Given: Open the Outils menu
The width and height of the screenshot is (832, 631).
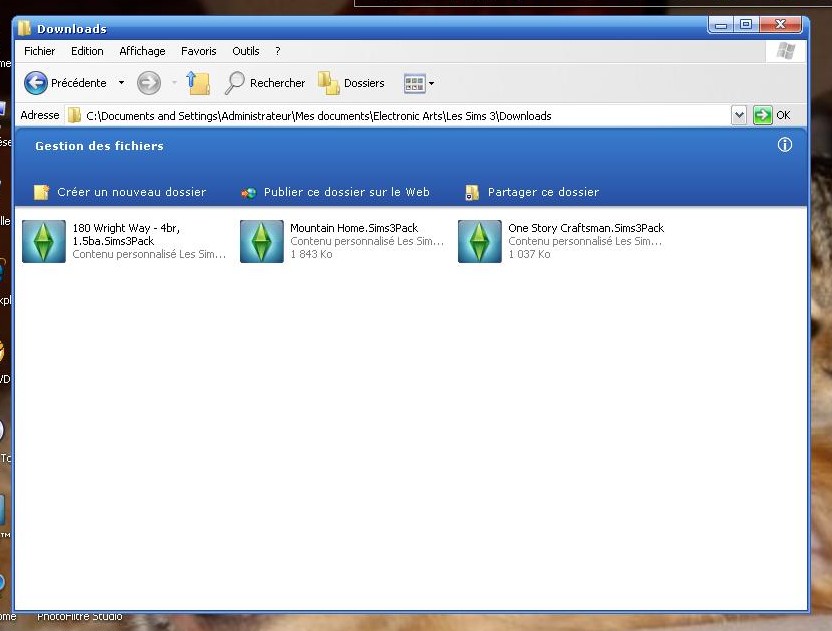Looking at the screenshot, I should pos(246,51).
